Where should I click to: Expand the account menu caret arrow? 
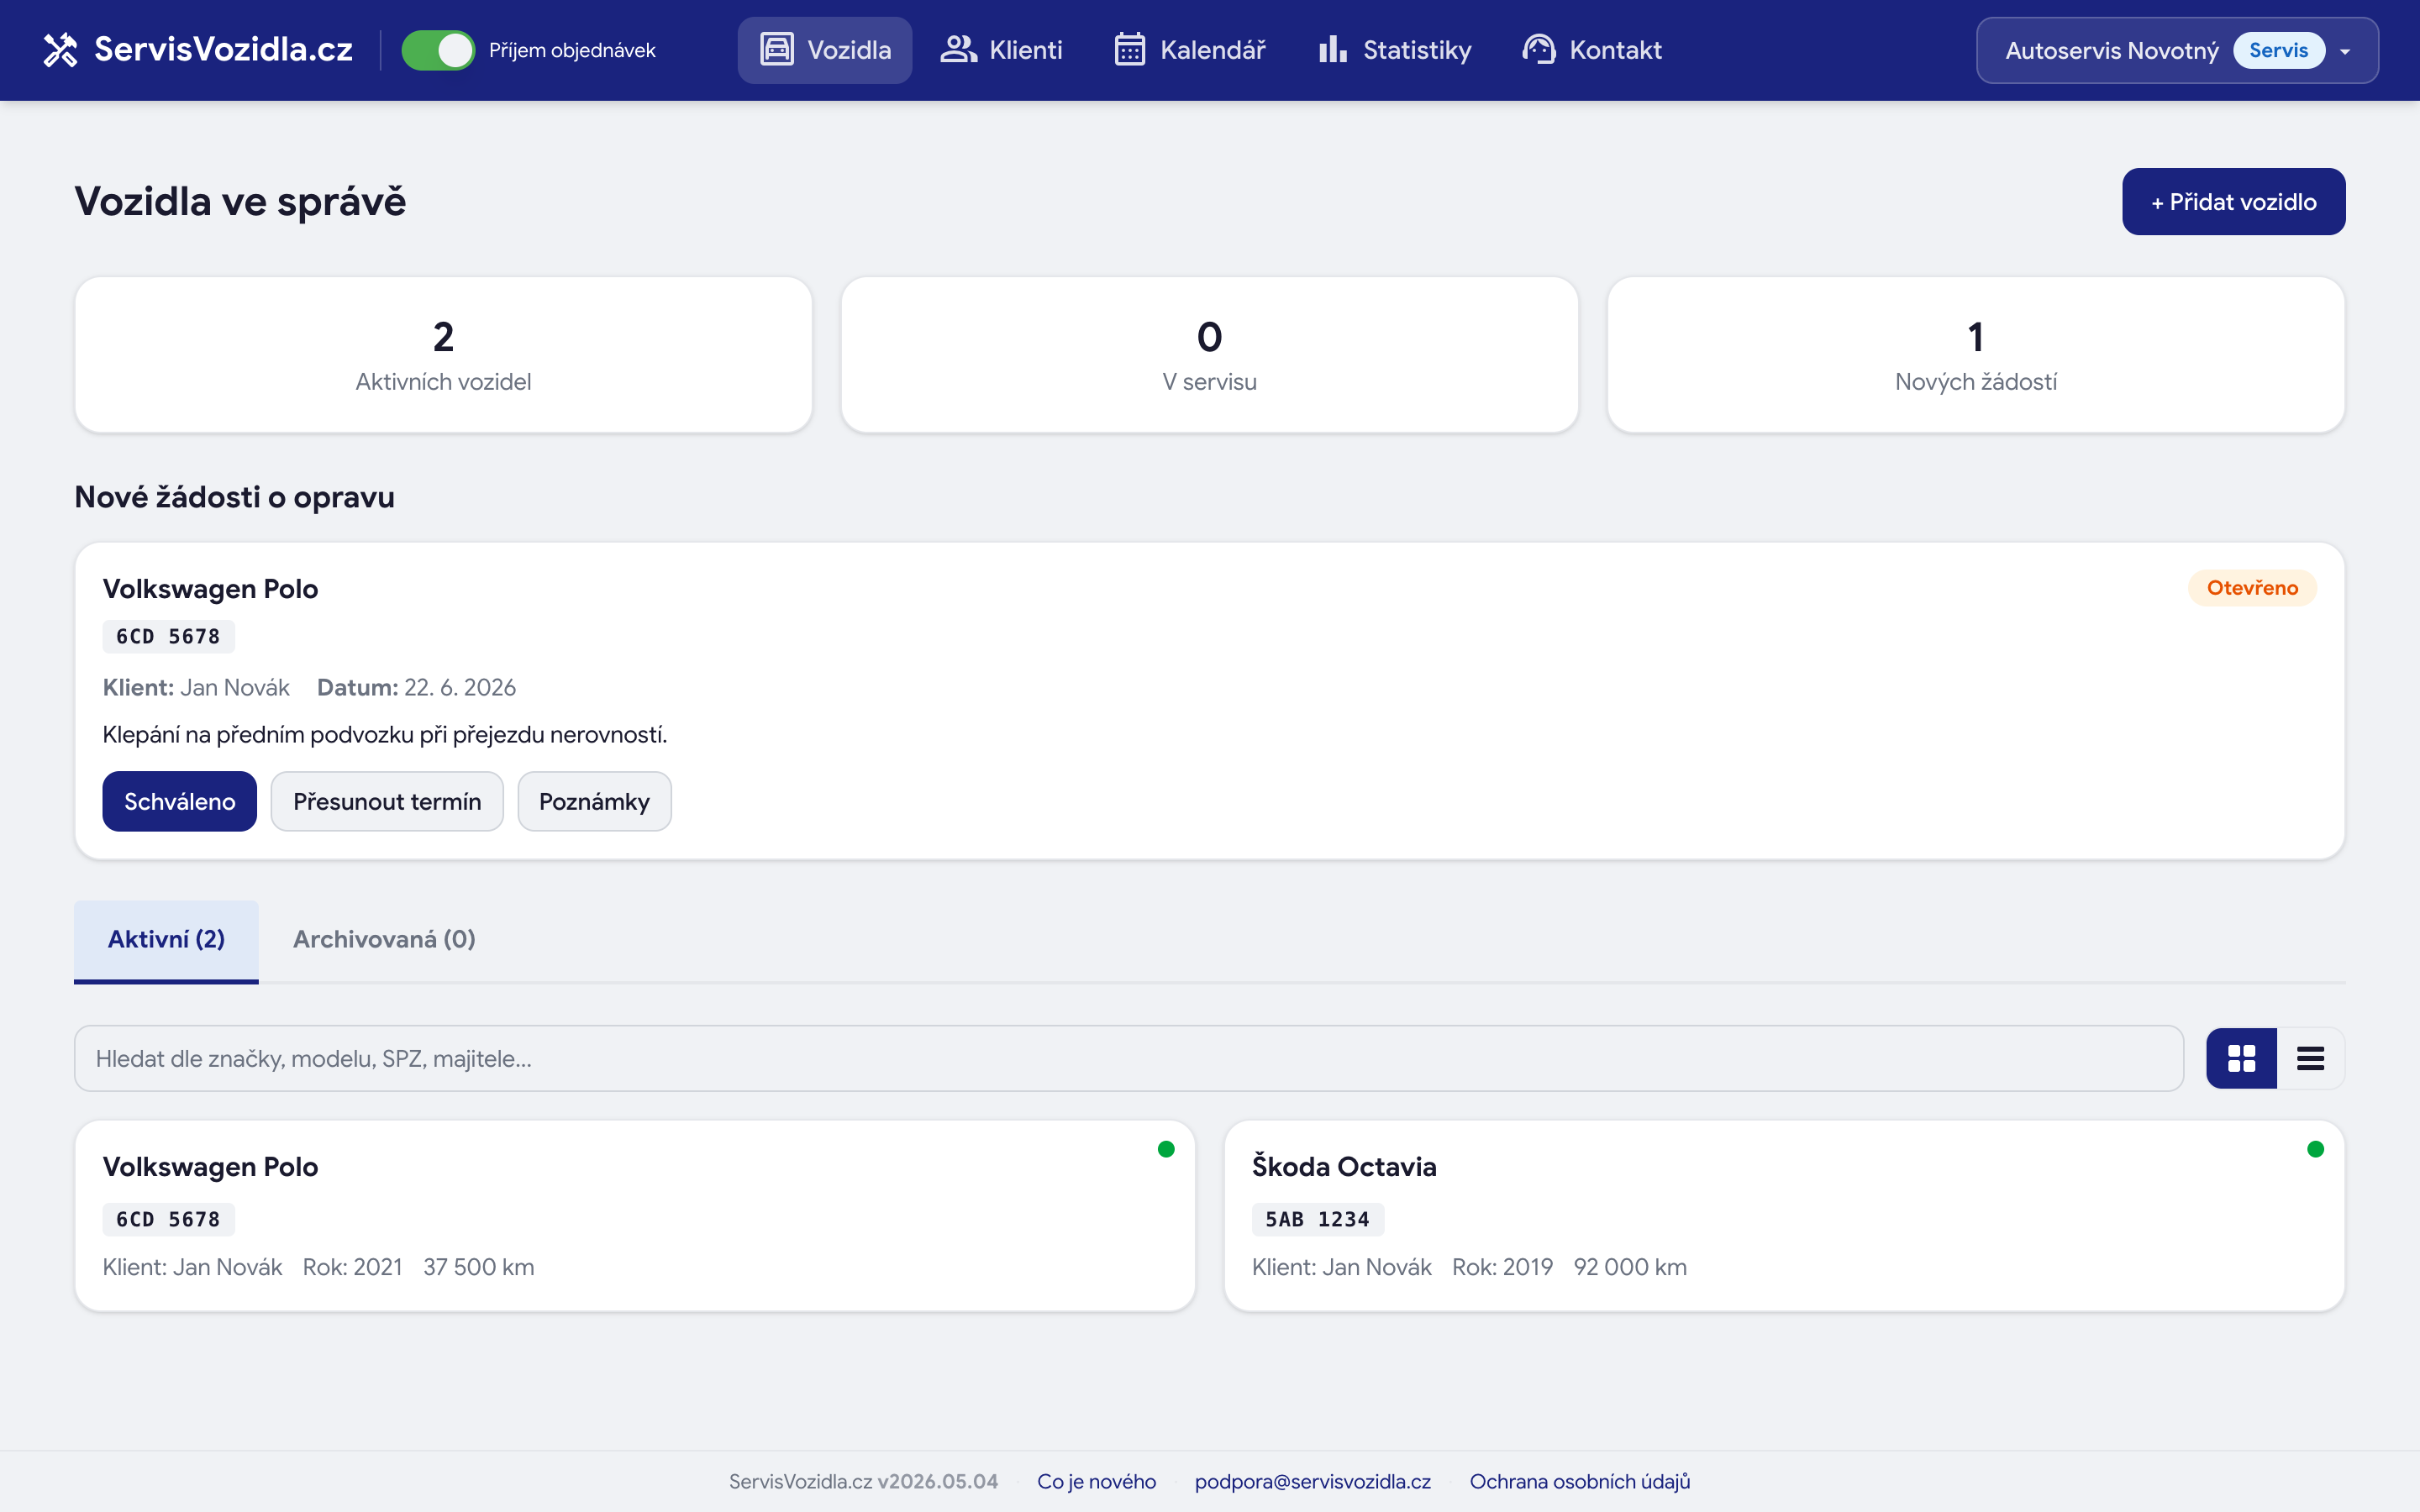(2345, 51)
